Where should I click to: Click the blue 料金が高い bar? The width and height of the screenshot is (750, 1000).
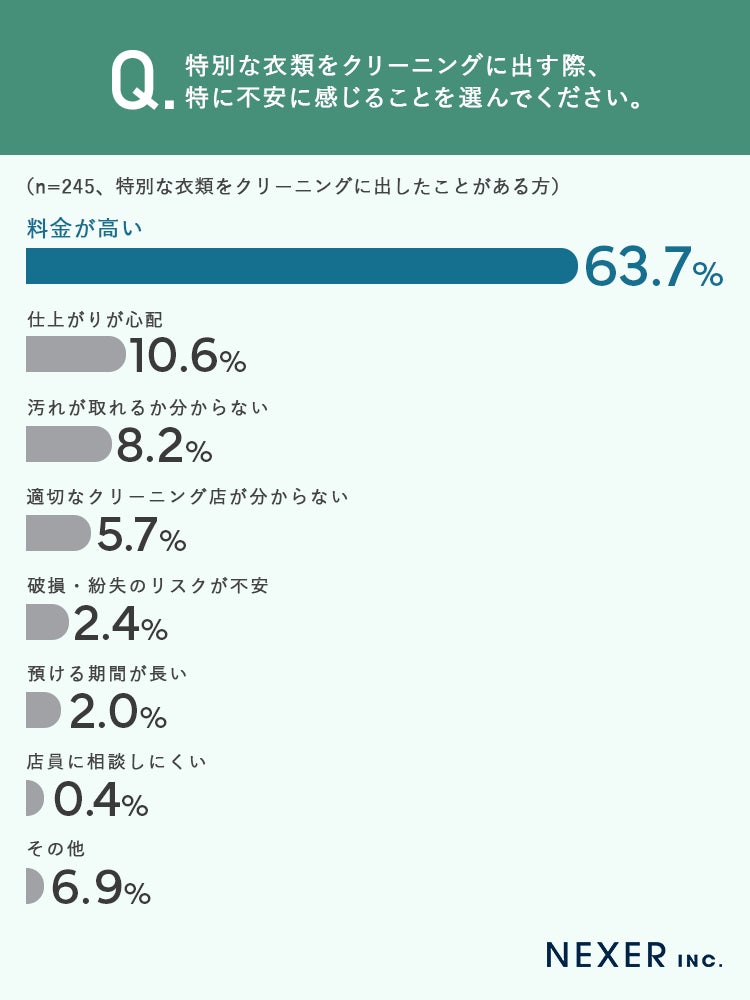300,266
